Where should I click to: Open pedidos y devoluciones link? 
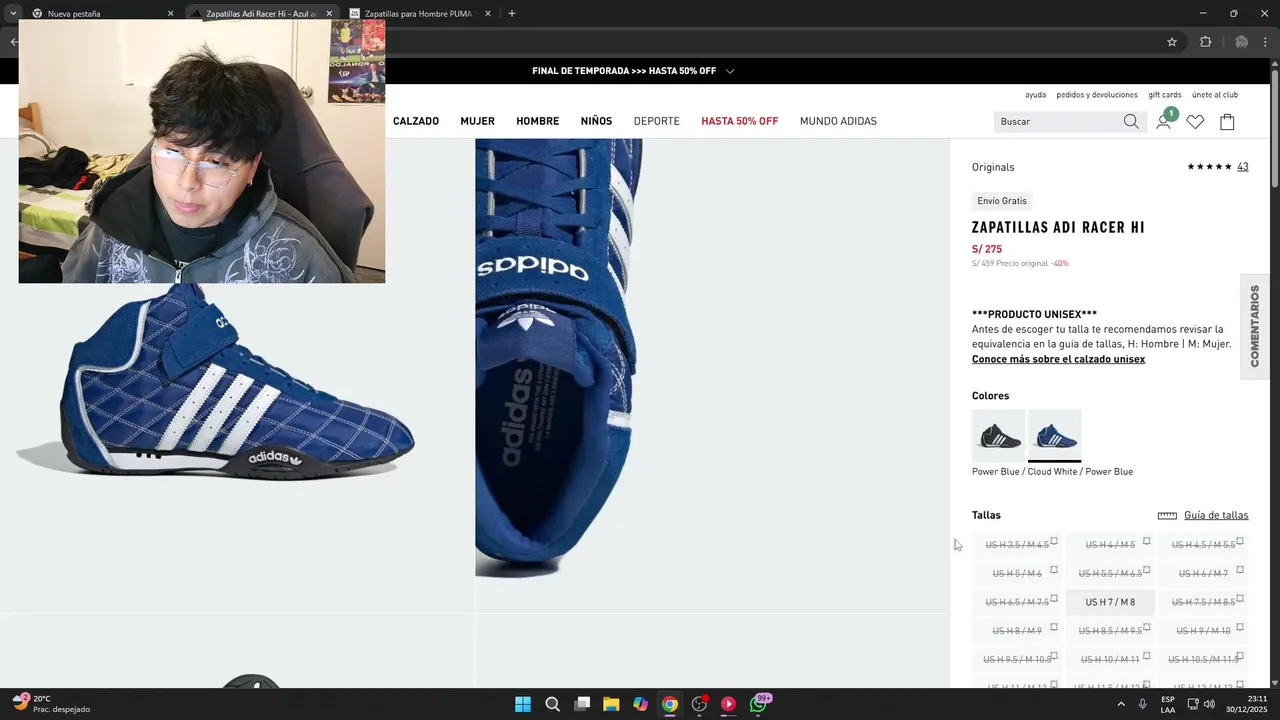point(1097,95)
